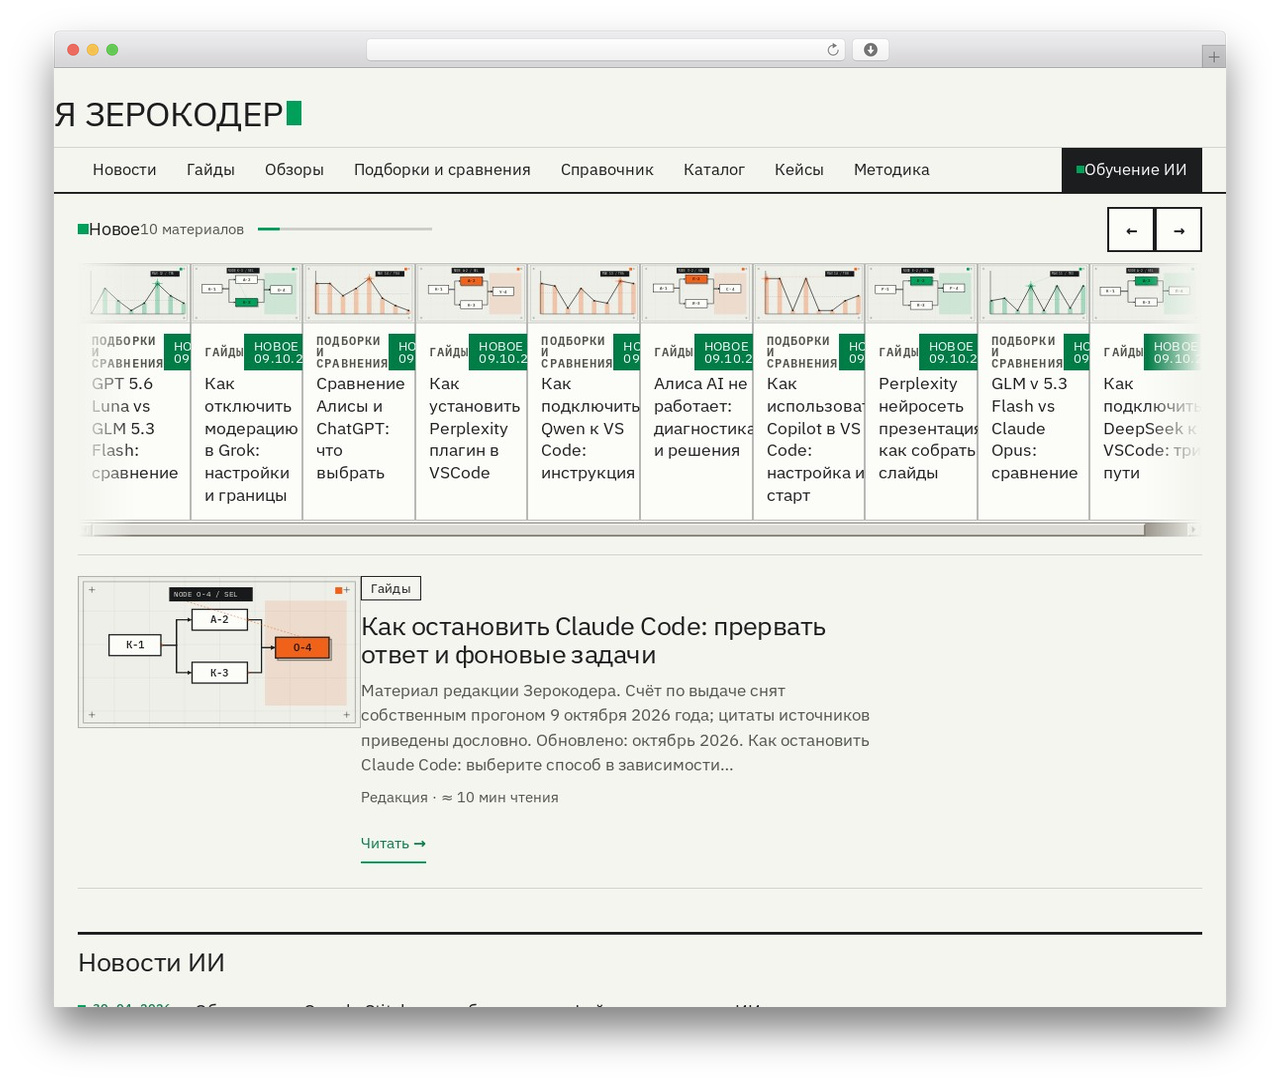Image resolution: width=1280 pixels, height=1084 pixels.
Task: Open the Справочник menu item
Action: [607, 170]
